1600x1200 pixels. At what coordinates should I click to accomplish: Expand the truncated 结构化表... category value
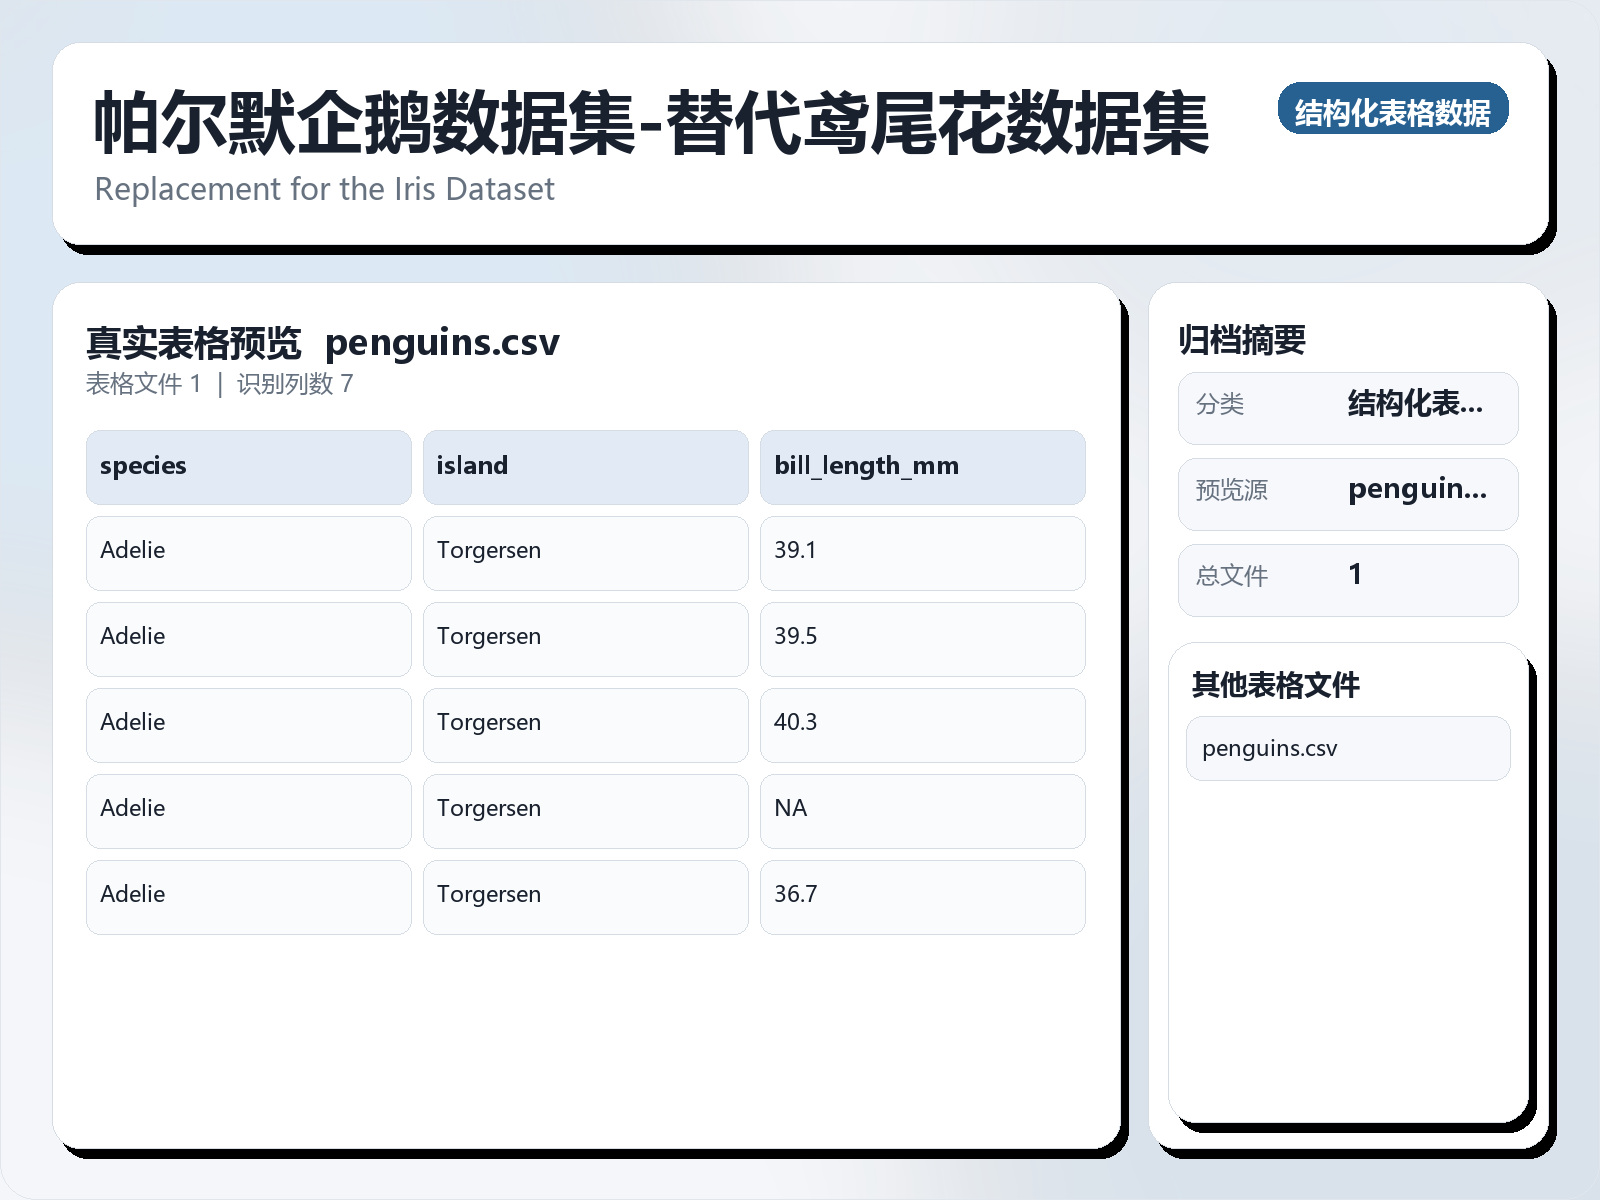[1416, 407]
